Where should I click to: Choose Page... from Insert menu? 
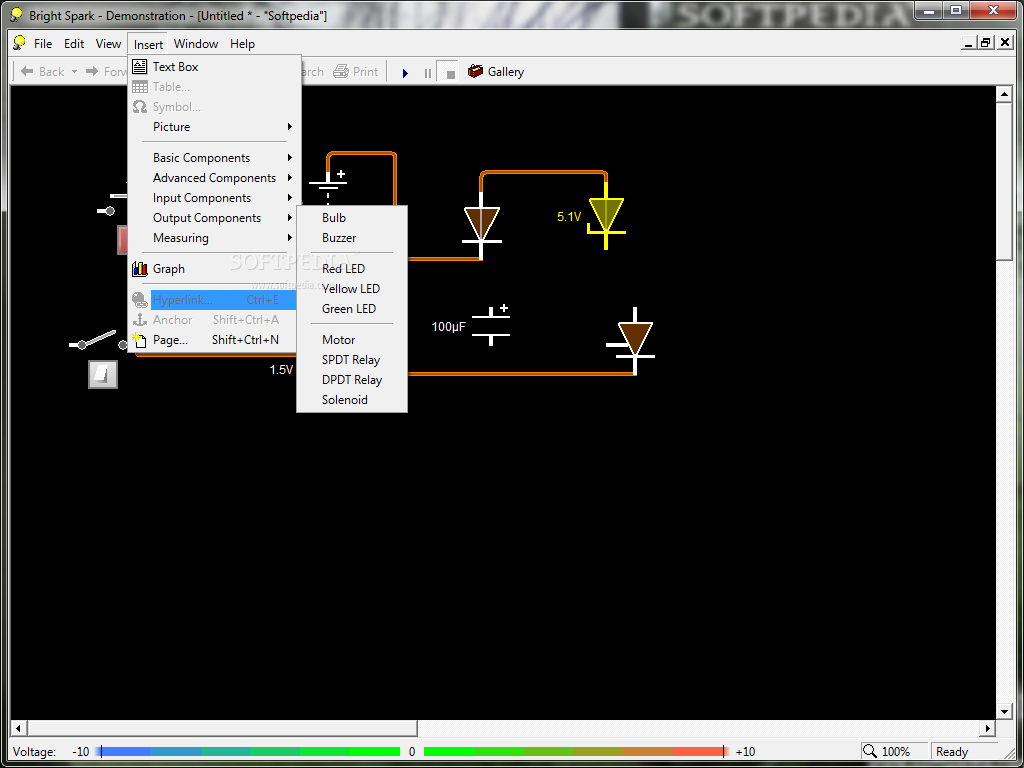[214, 340]
